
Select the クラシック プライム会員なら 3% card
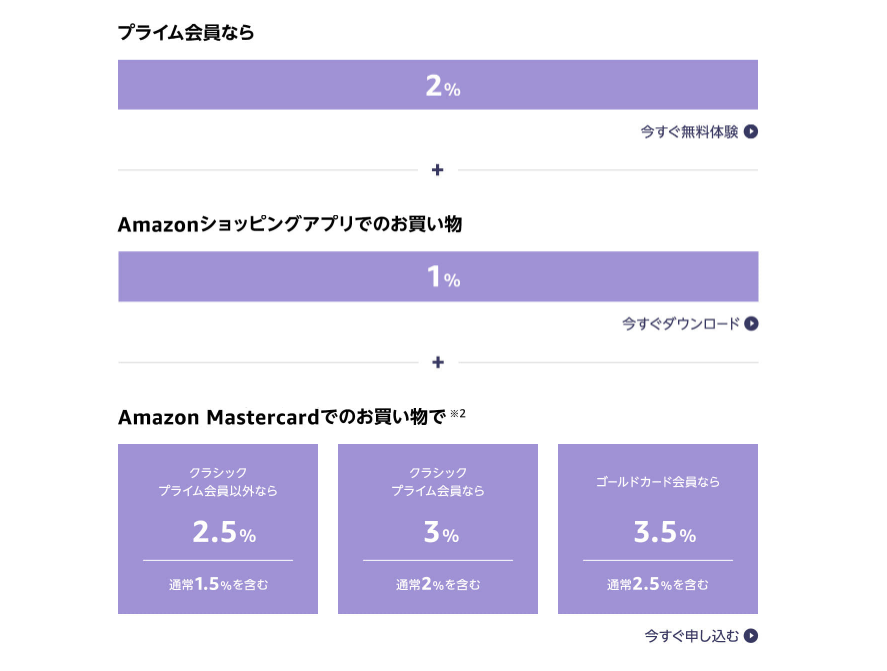438,529
